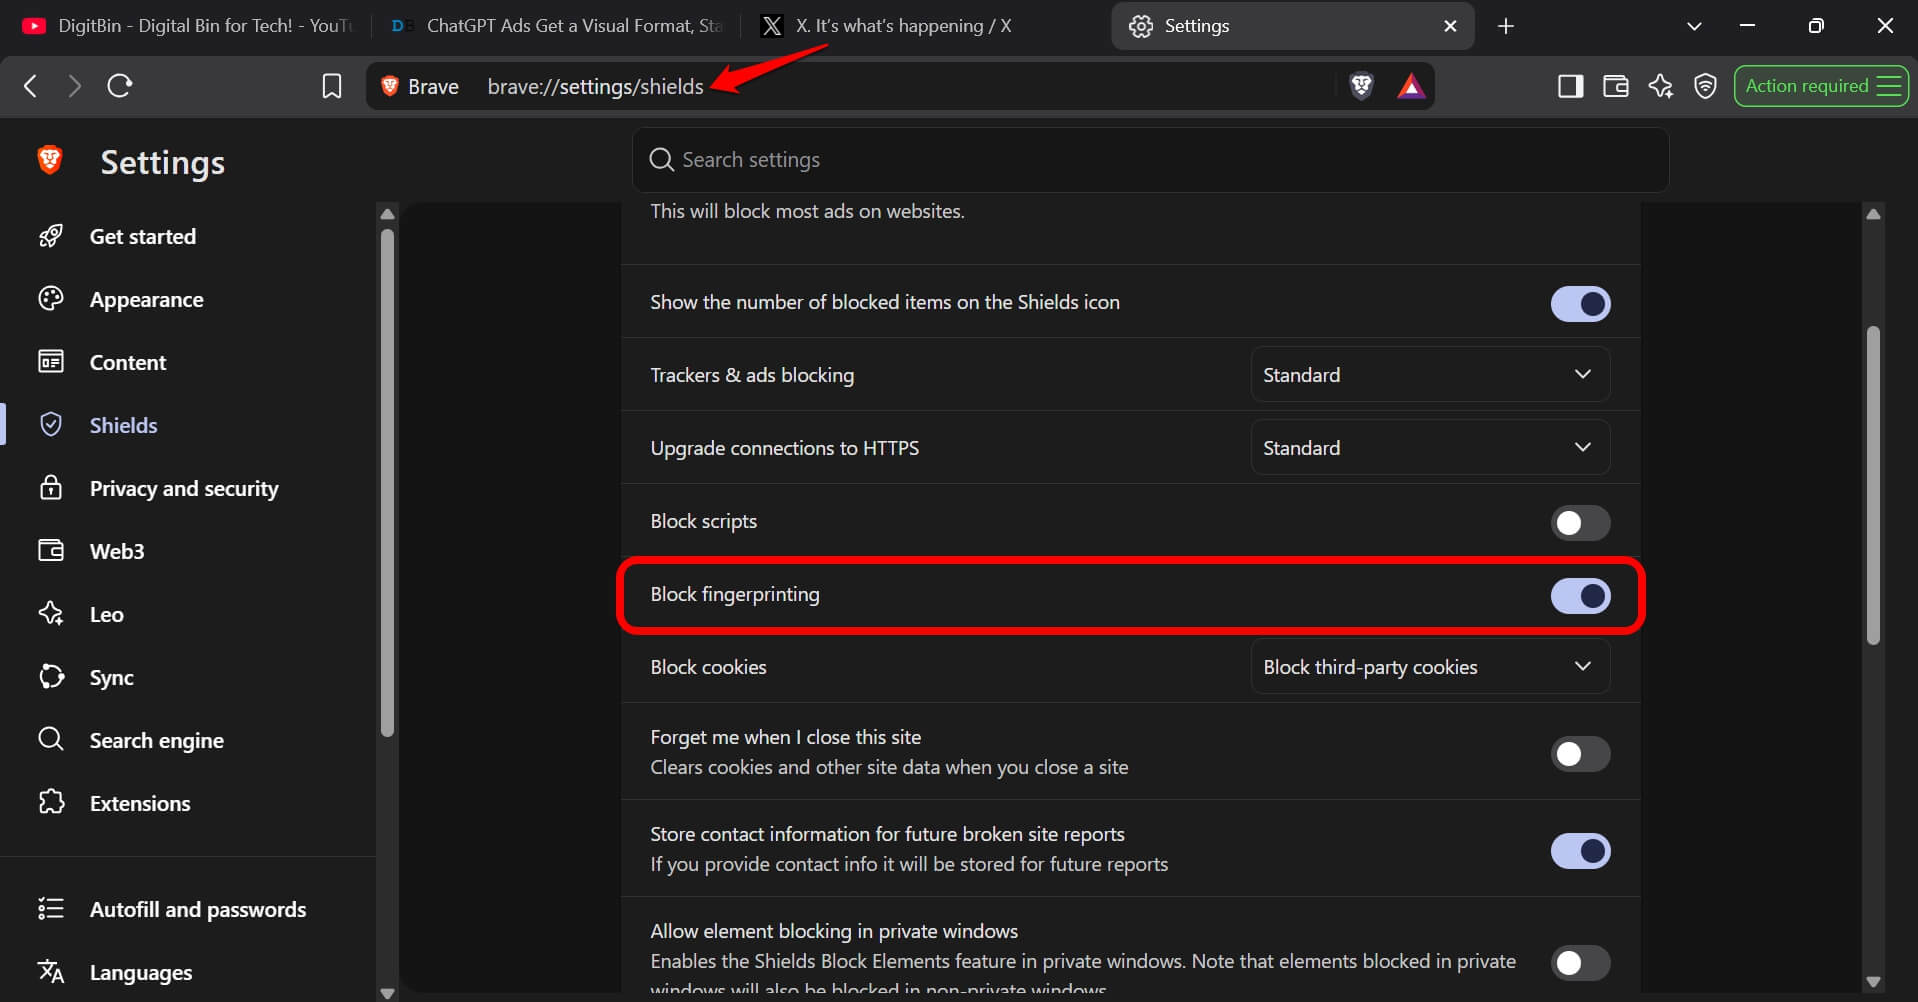
Task: Switch to ChatGPT Ads article tab
Action: 556,26
